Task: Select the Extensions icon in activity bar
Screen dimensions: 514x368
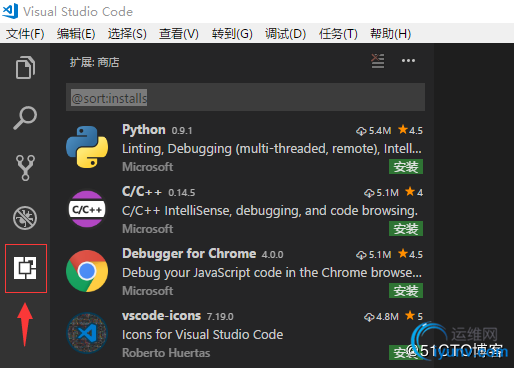Action: pos(25,268)
